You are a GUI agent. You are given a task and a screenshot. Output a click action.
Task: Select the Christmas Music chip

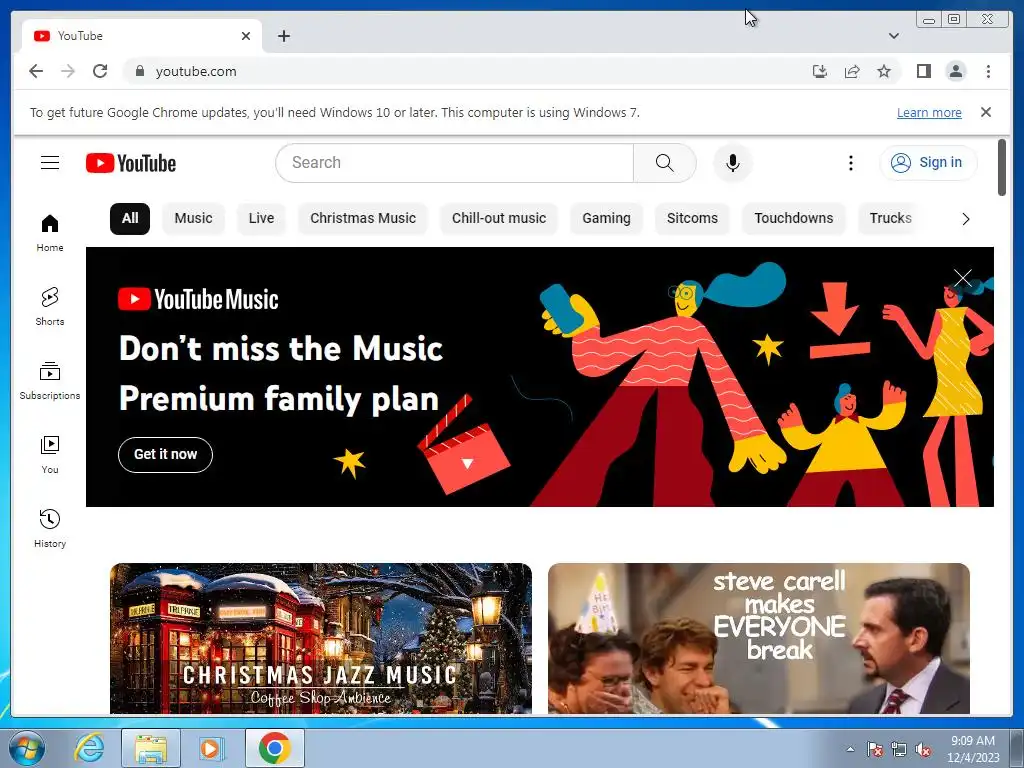(x=362, y=218)
